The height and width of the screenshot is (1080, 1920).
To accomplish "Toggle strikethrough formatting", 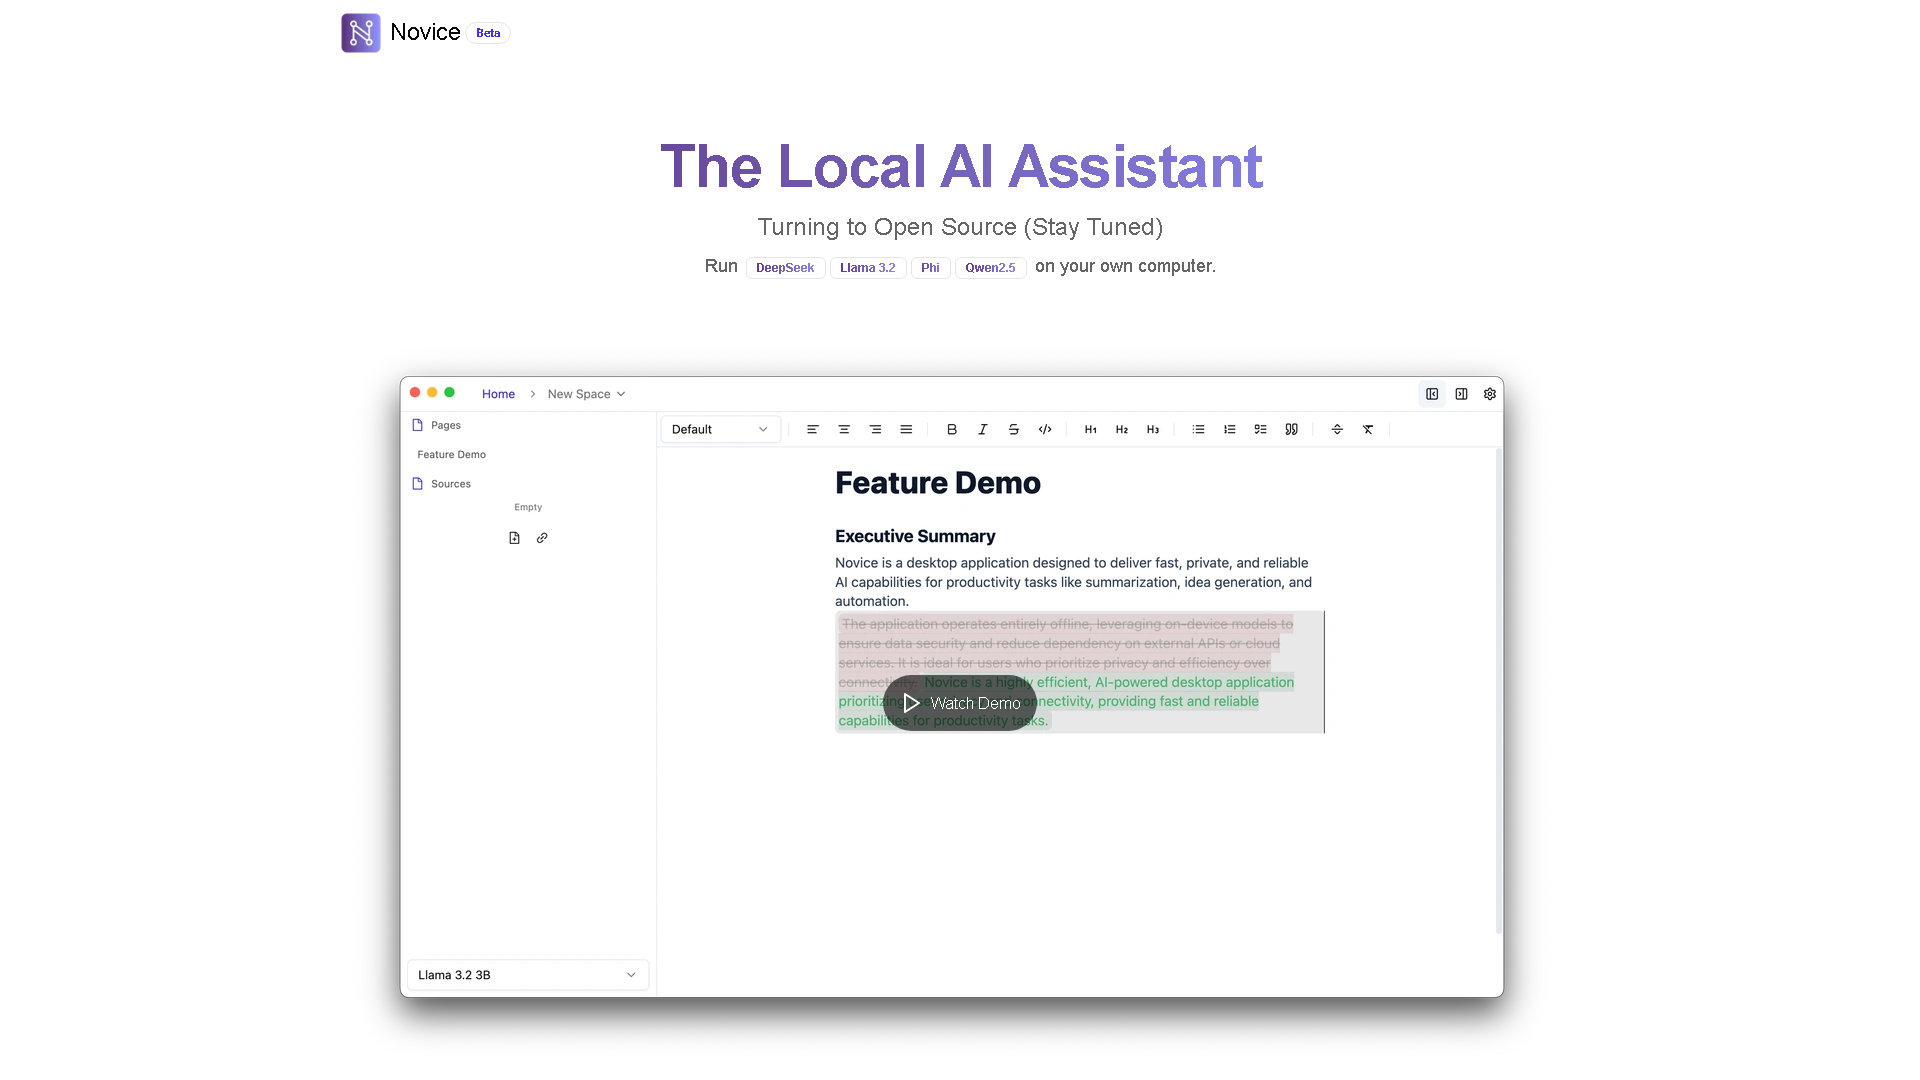I will pyautogui.click(x=1014, y=429).
